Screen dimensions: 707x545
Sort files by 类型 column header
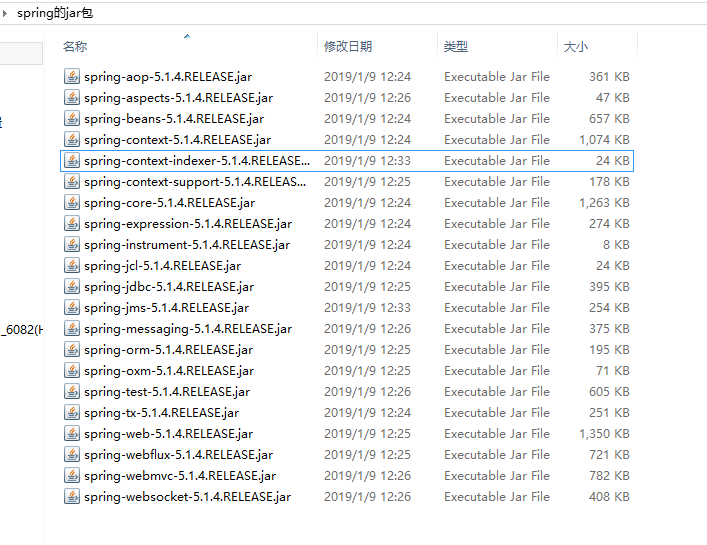point(455,46)
